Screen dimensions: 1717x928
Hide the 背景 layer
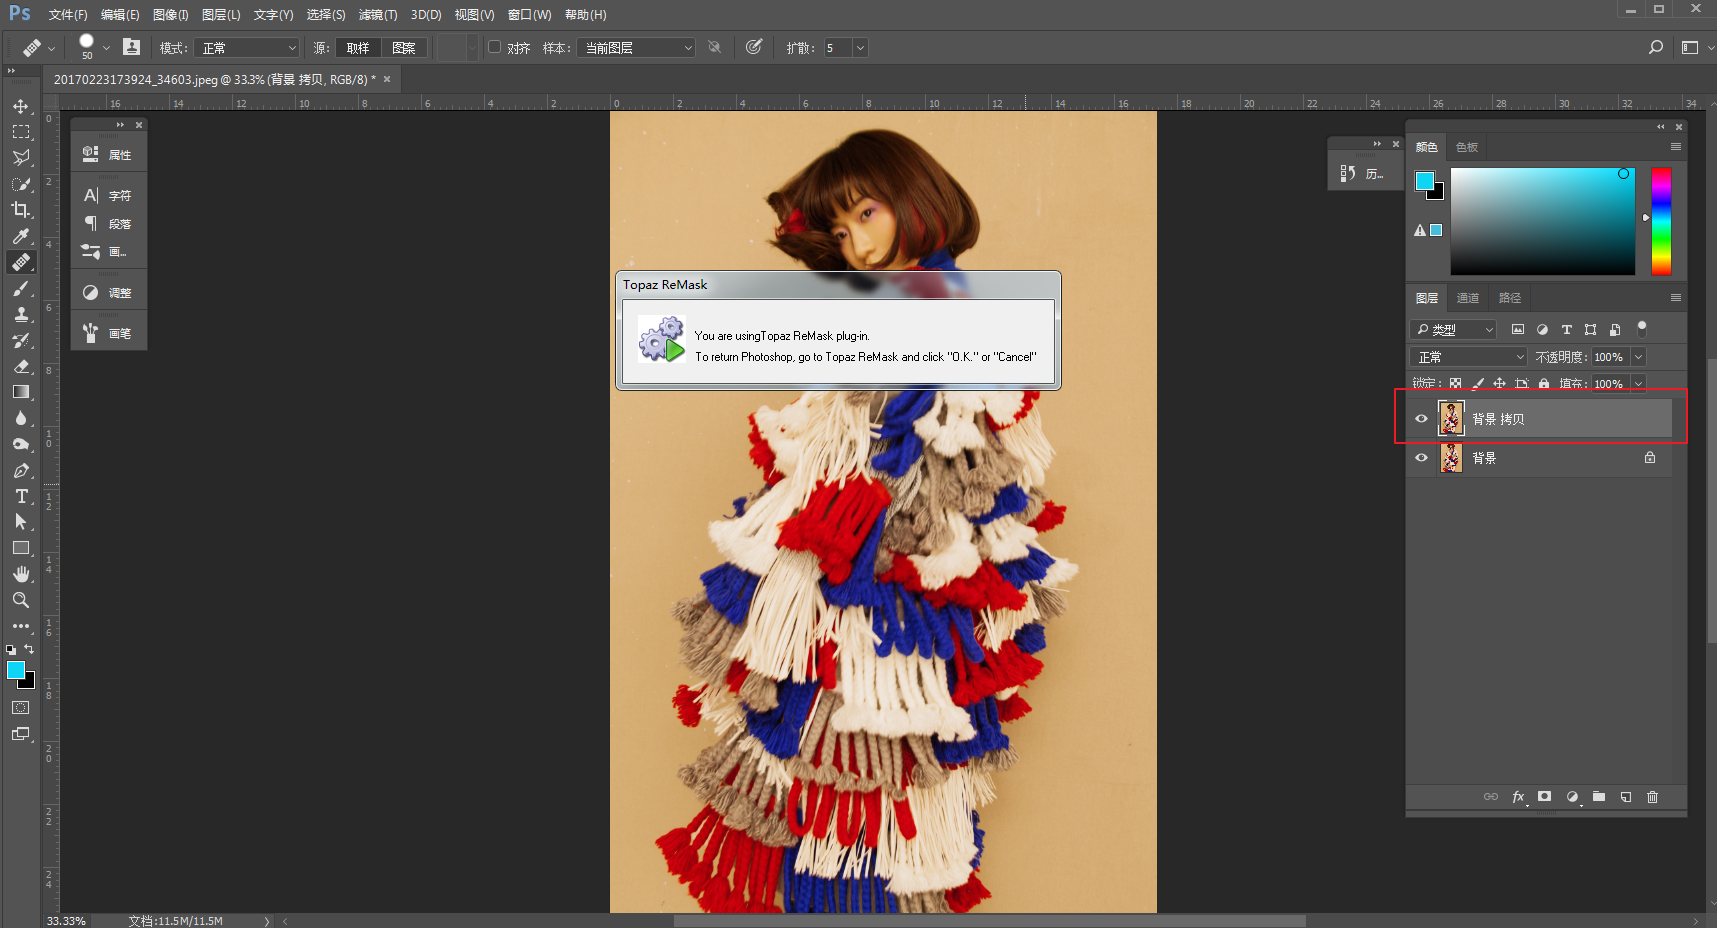click(x=1421, y=458)
